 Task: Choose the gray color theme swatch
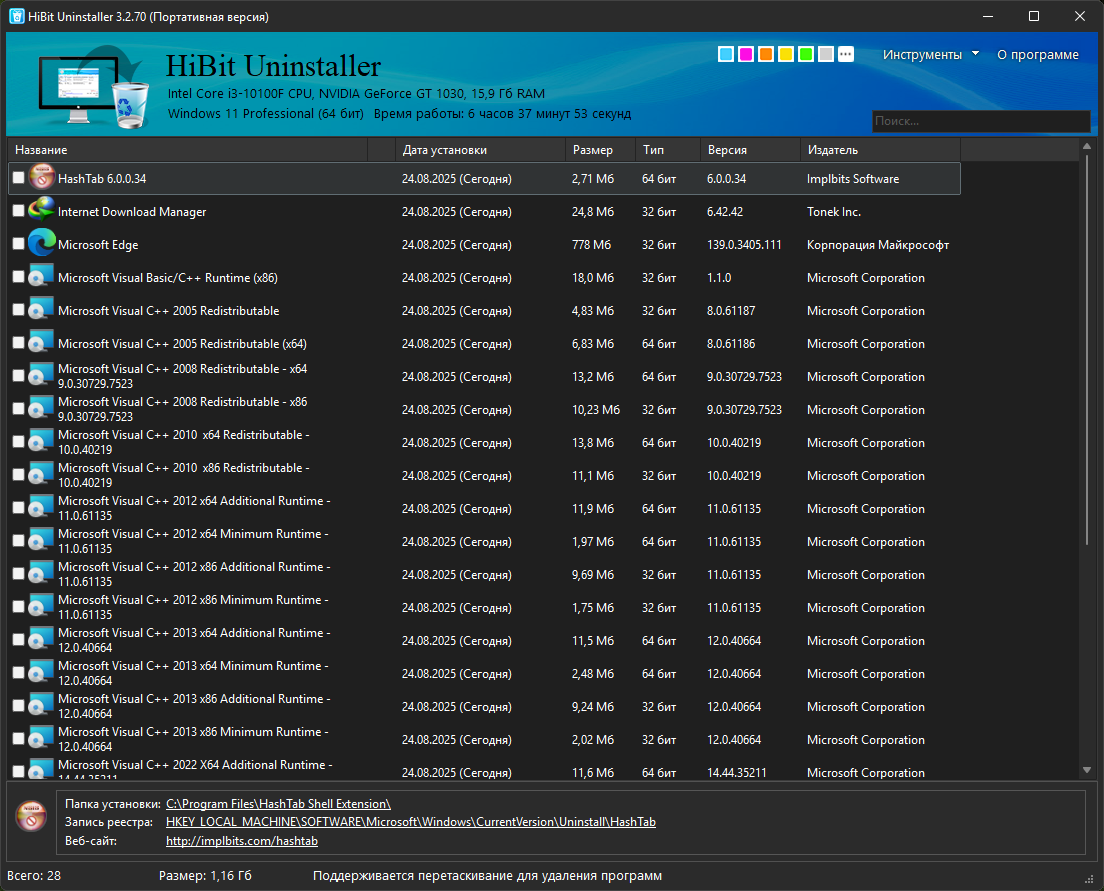pos(826,54)
